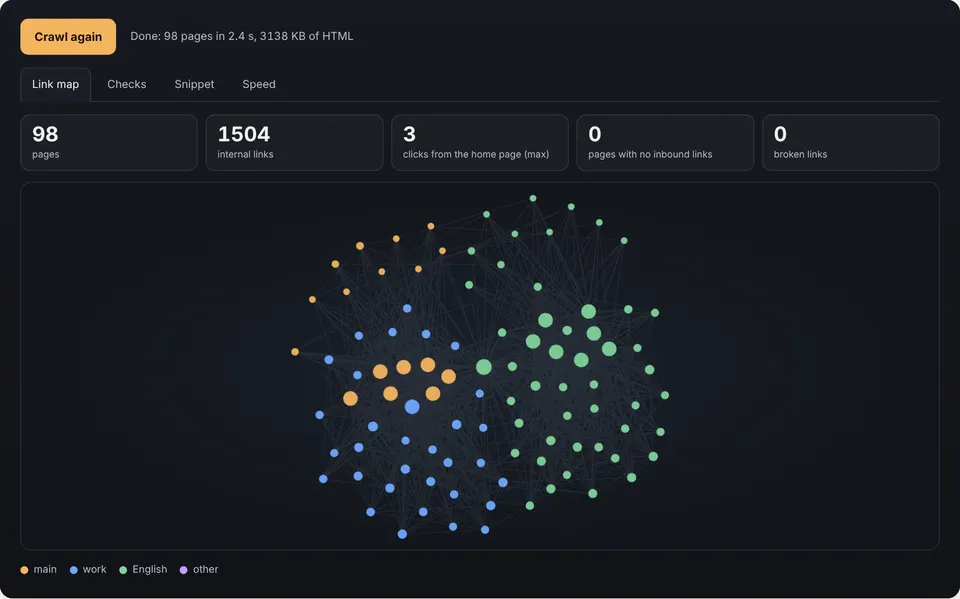Image resolution: width=960 pixels, height=599 pixels.
Task: Click the green English legend dot
Action: tap(123, 570)
